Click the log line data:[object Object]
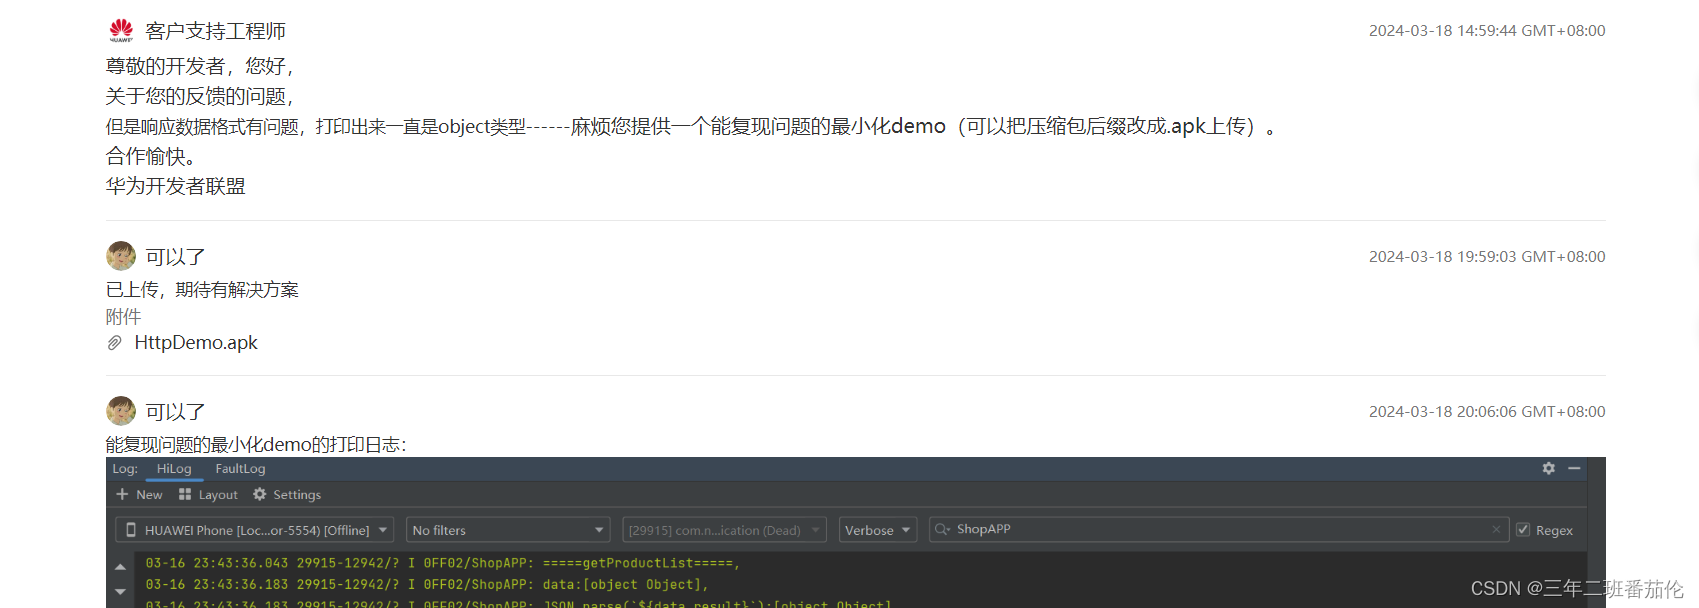Image resolution: width=1699 pixels, height=608 pixels. point(427,584)
